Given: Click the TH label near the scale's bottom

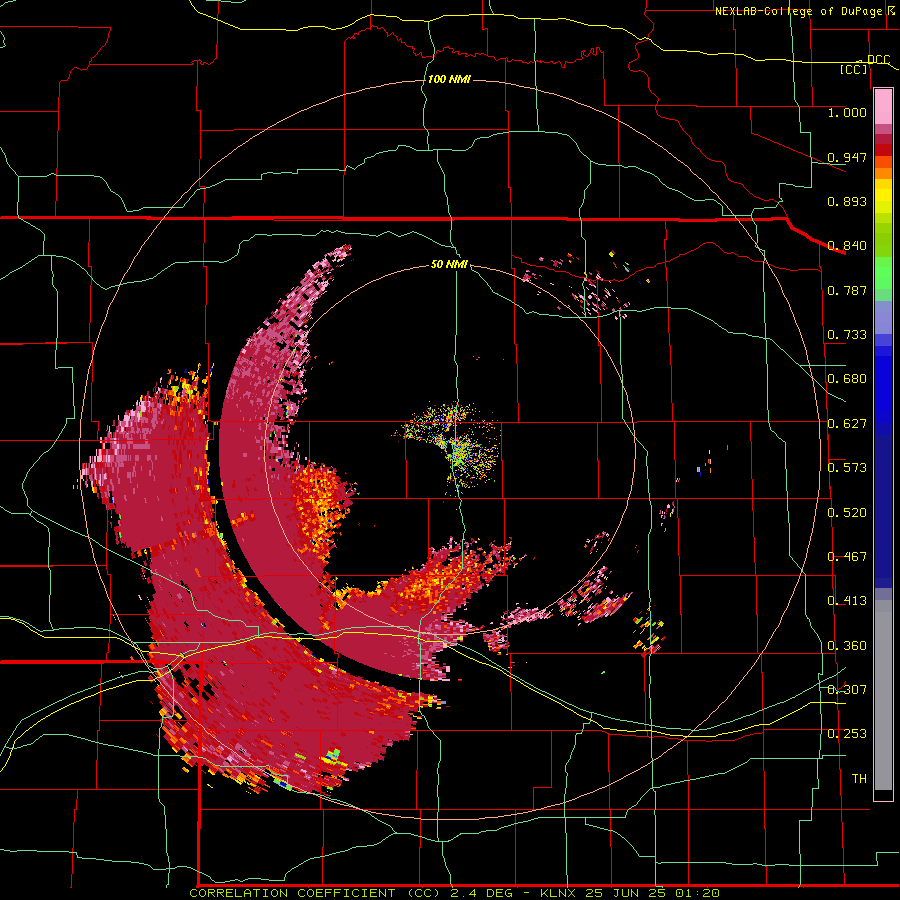Looking at the screenshot, I should [859, 779].
